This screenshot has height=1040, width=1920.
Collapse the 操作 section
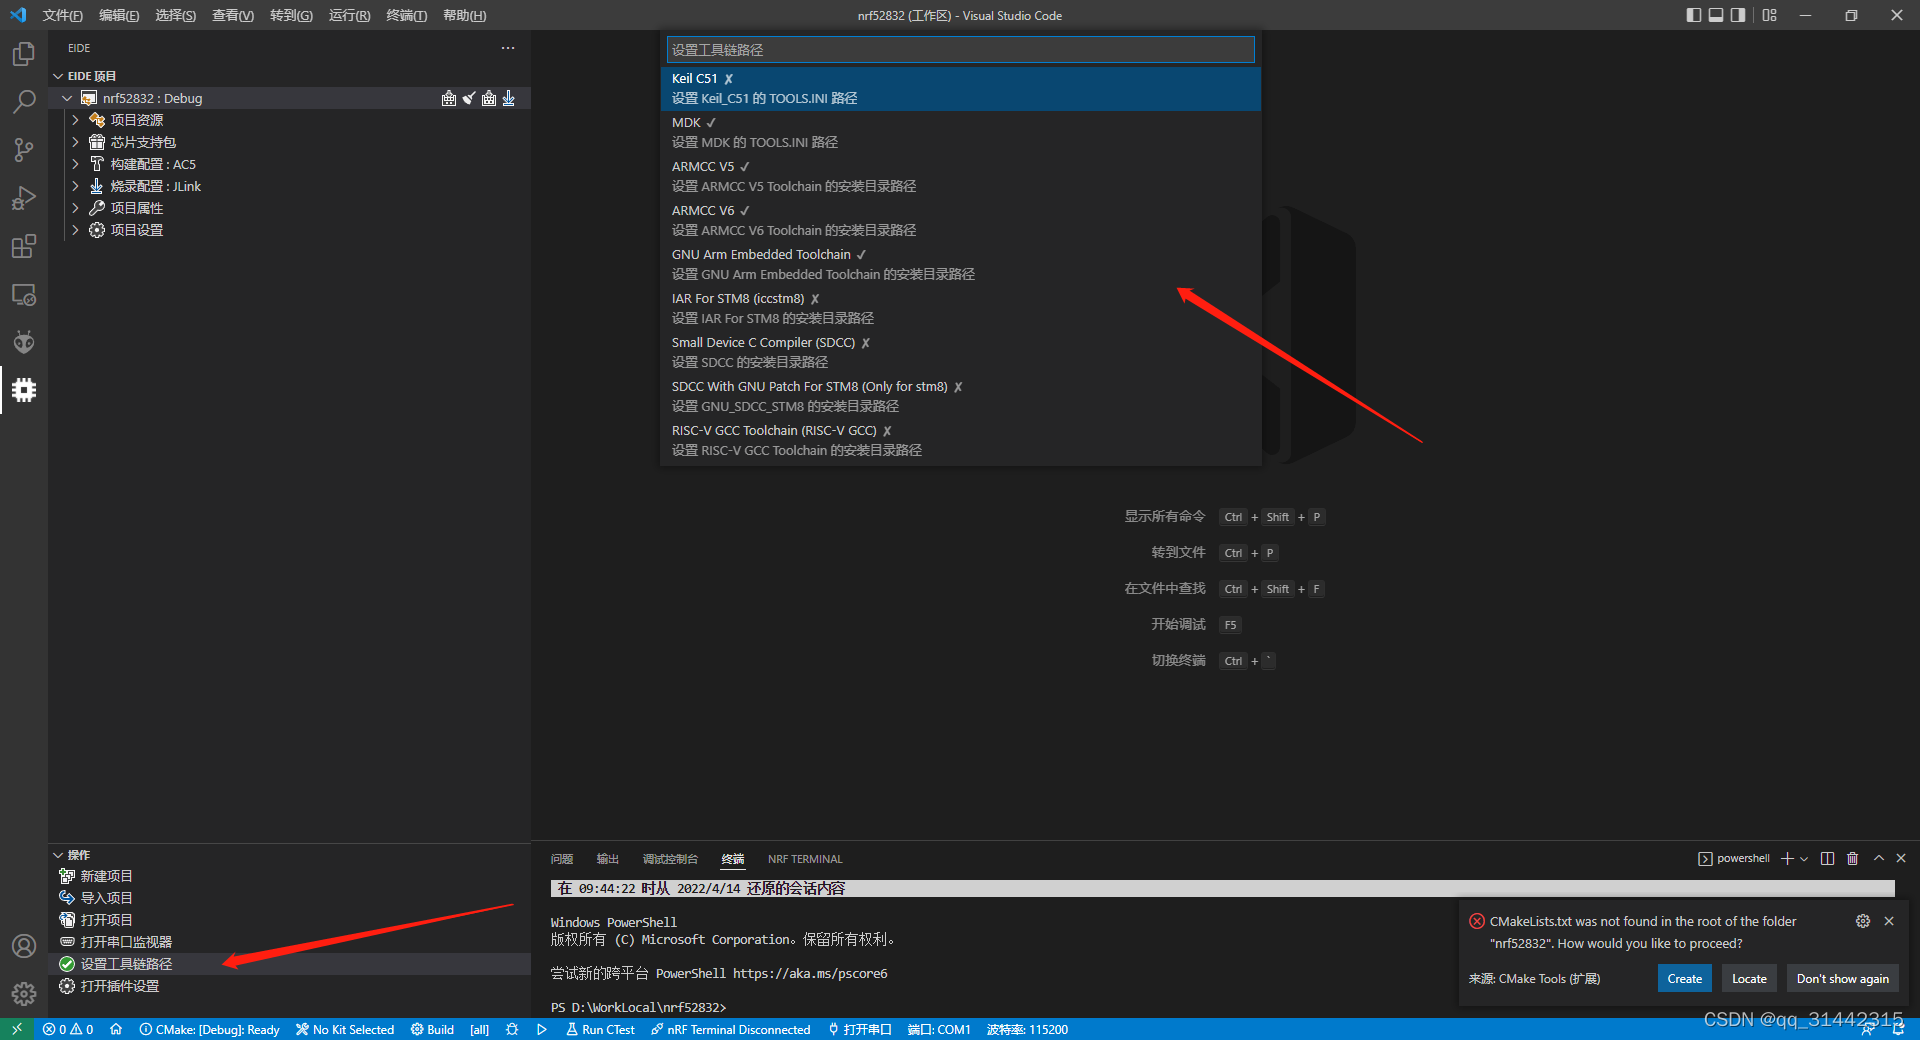58,855
